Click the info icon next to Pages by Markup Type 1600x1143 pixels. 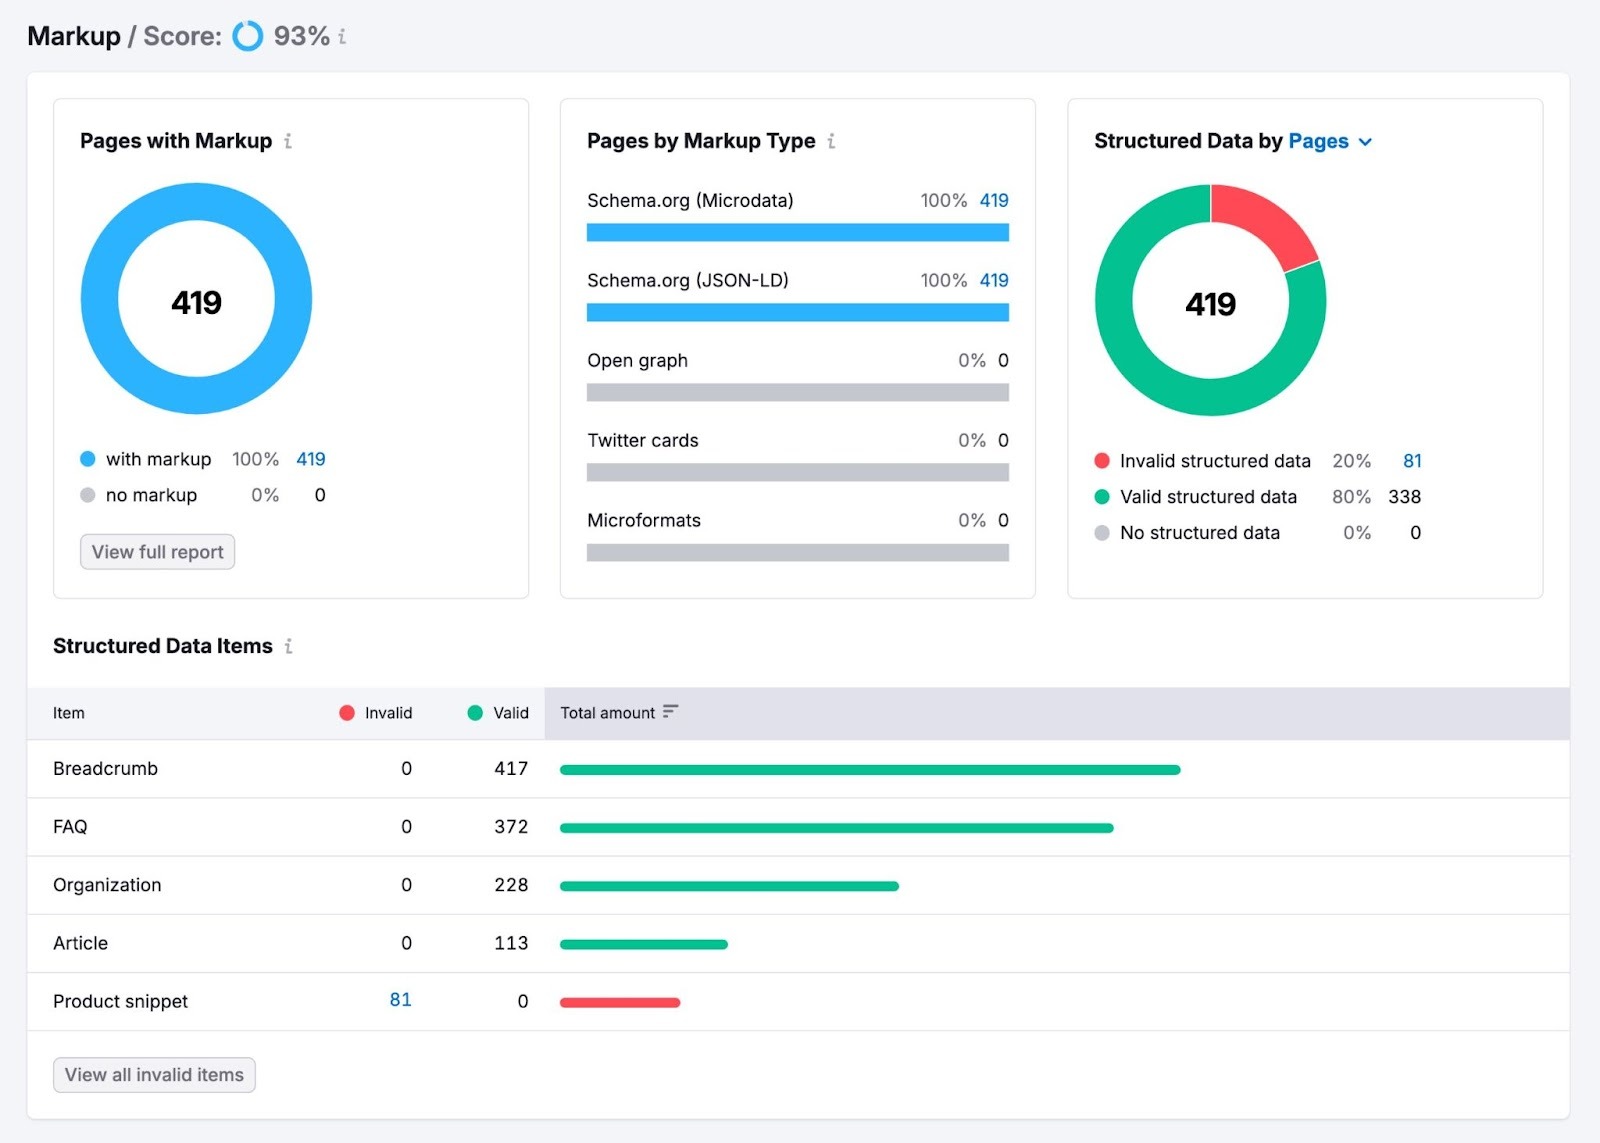[832, 141]
